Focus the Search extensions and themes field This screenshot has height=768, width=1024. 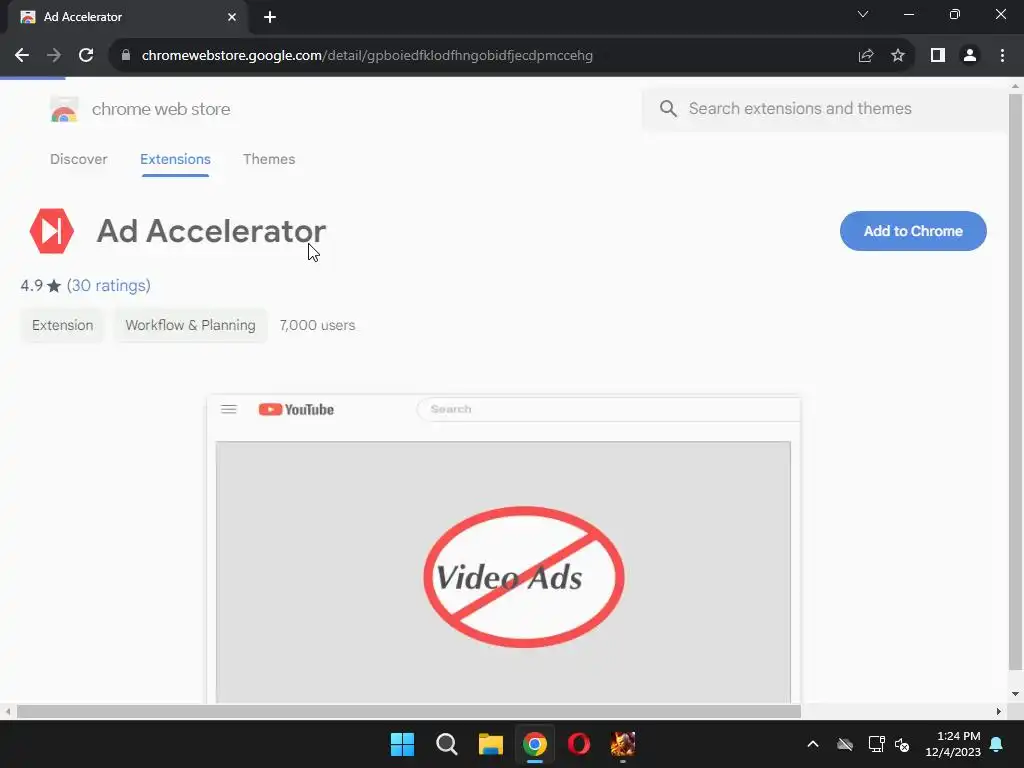point(824,108)
